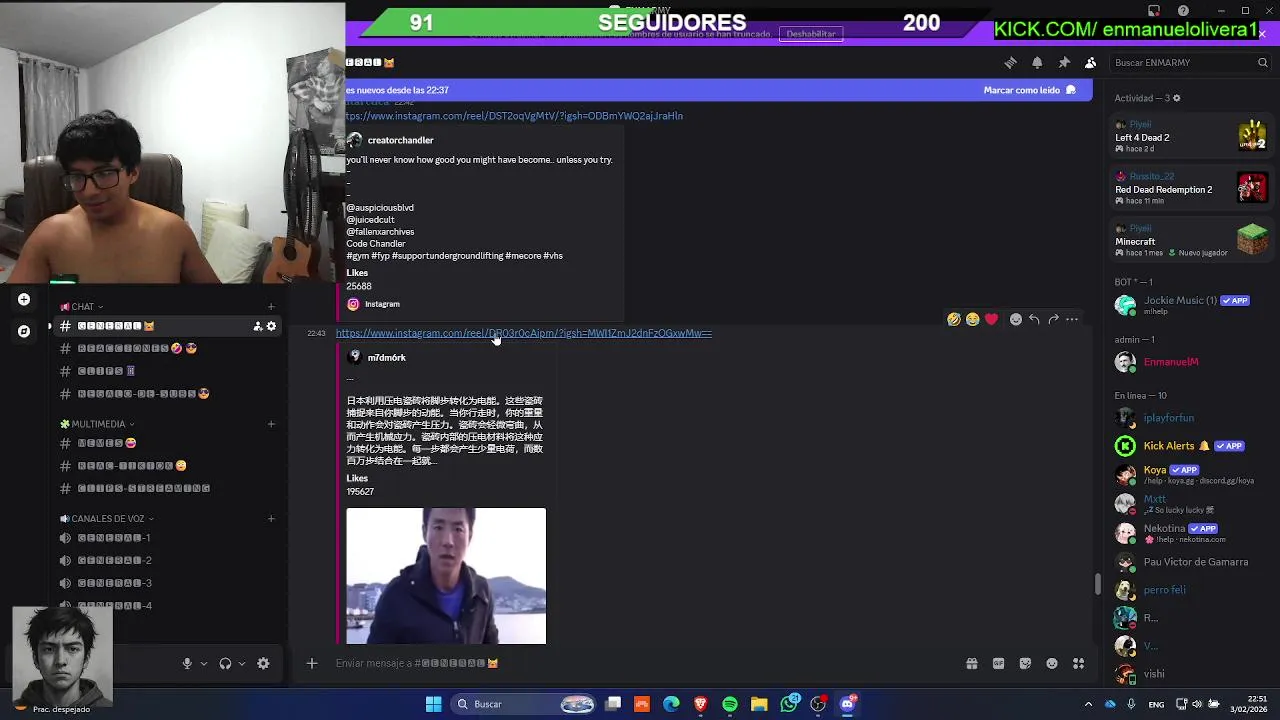Deafen with the headphones toggle

coord(225,663)
